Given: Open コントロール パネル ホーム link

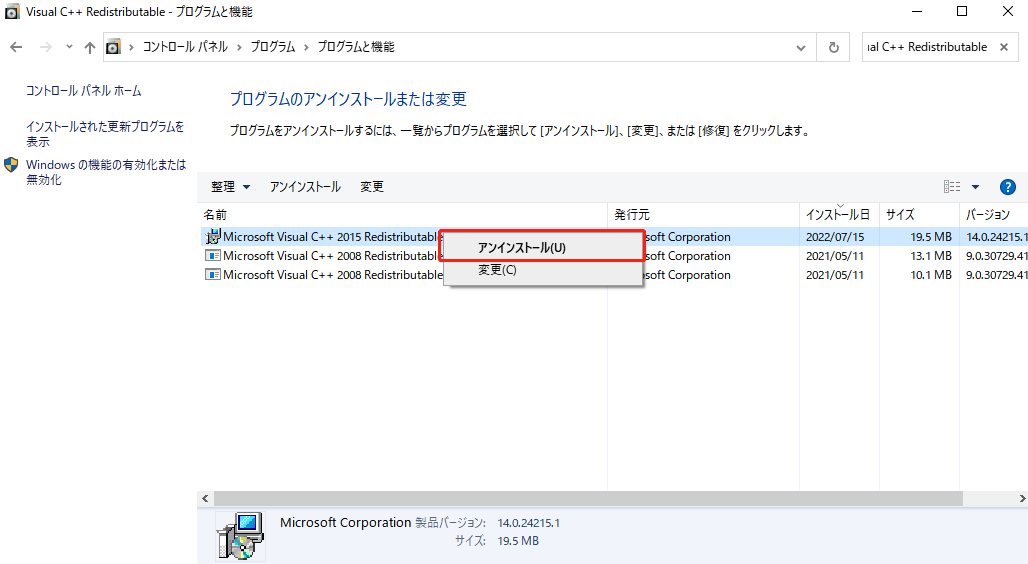Looking at the screenshot, I should 84,91.
